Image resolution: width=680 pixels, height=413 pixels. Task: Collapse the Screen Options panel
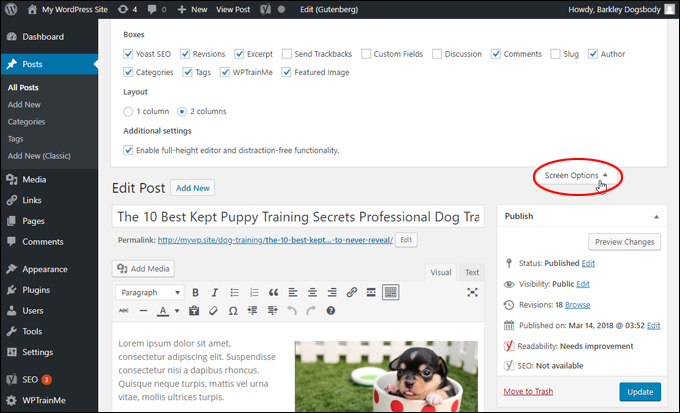coord(576,175)
